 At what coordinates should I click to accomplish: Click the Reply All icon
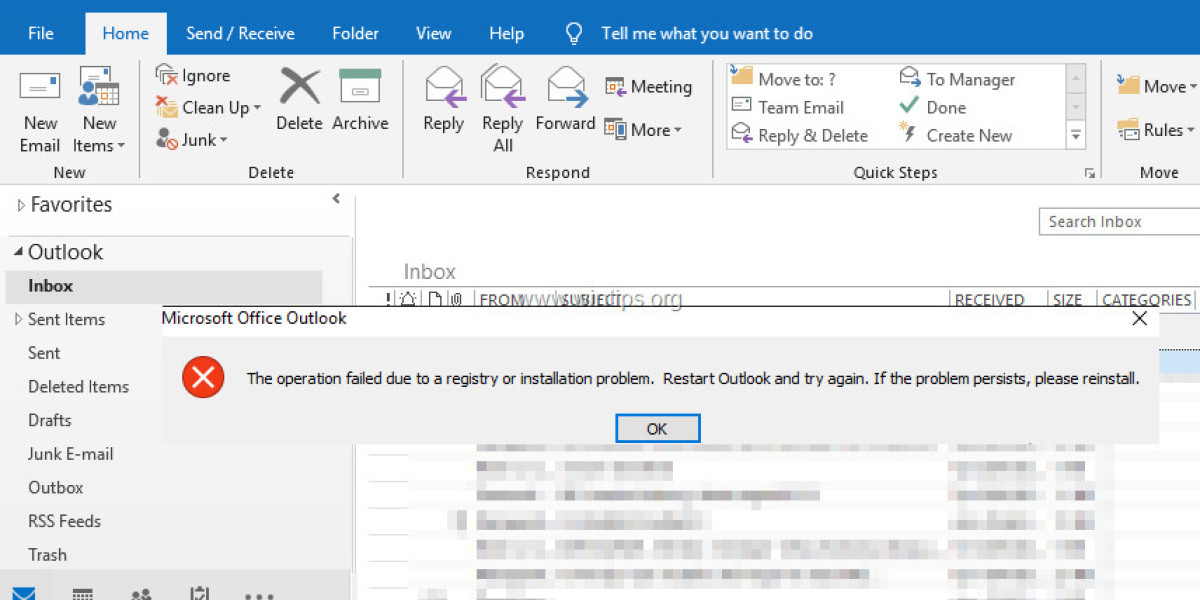(x=502, y=88)
